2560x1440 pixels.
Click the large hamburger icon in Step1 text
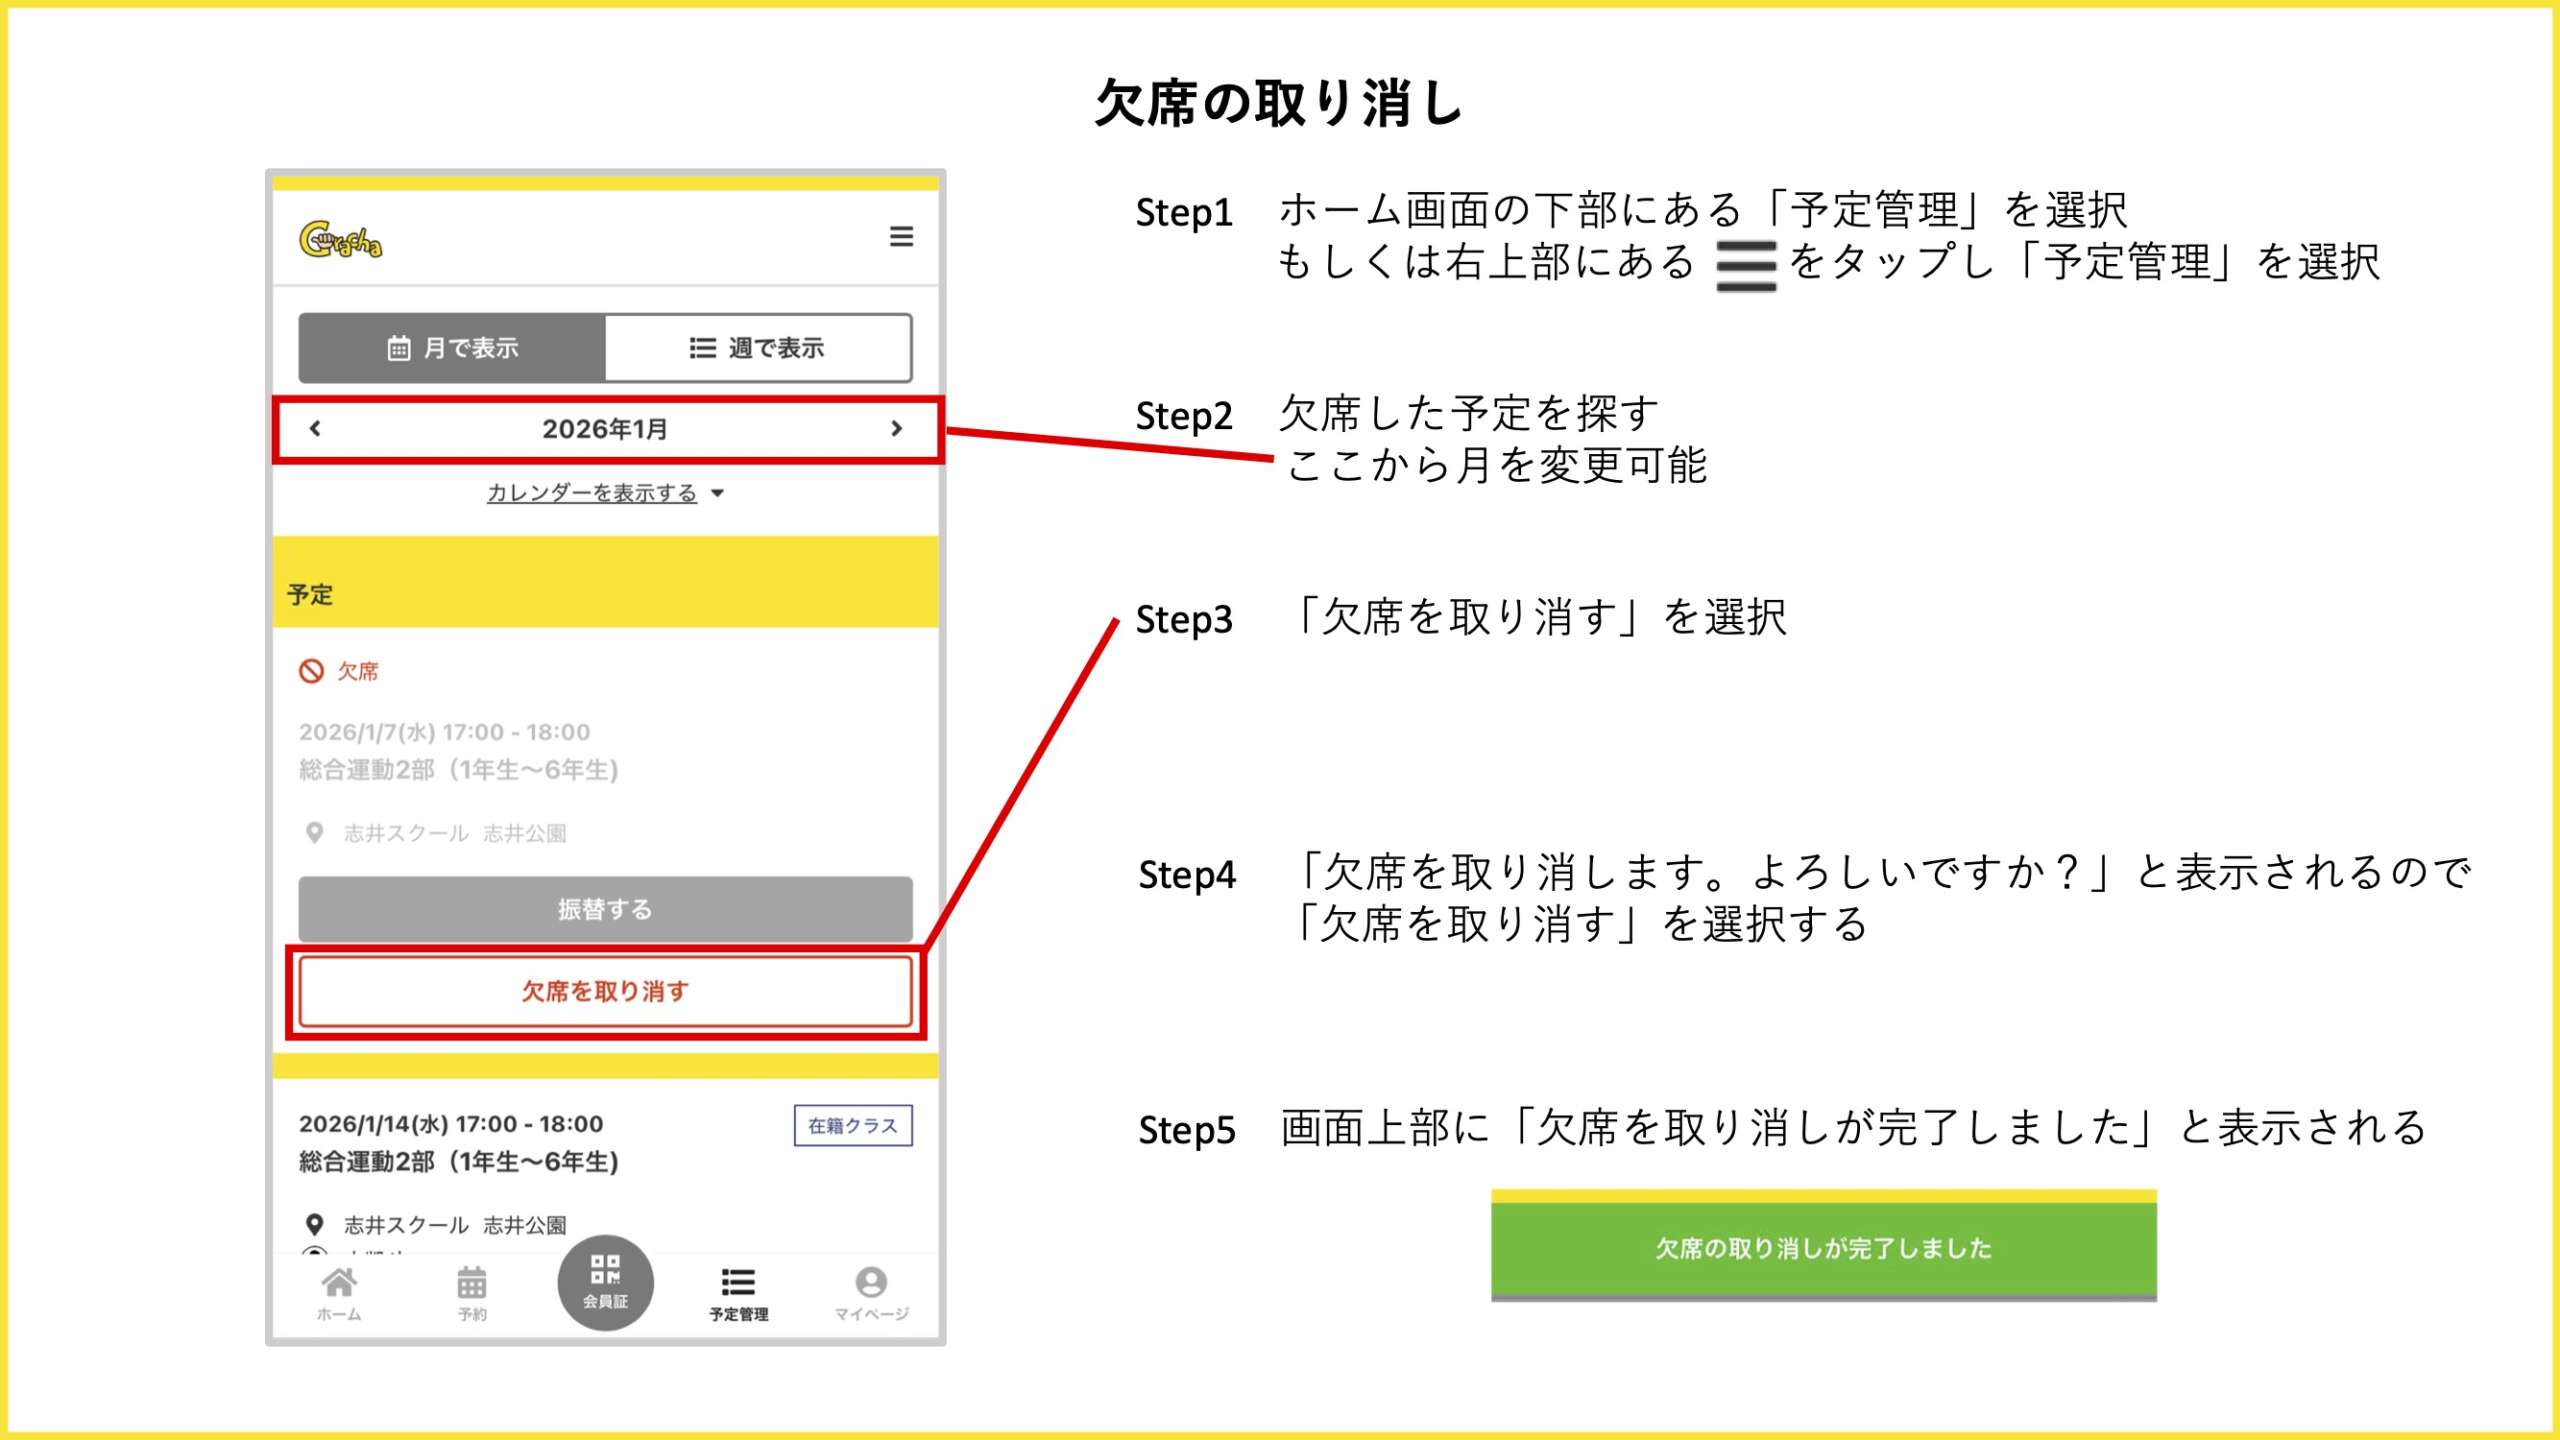(1745, 266)
